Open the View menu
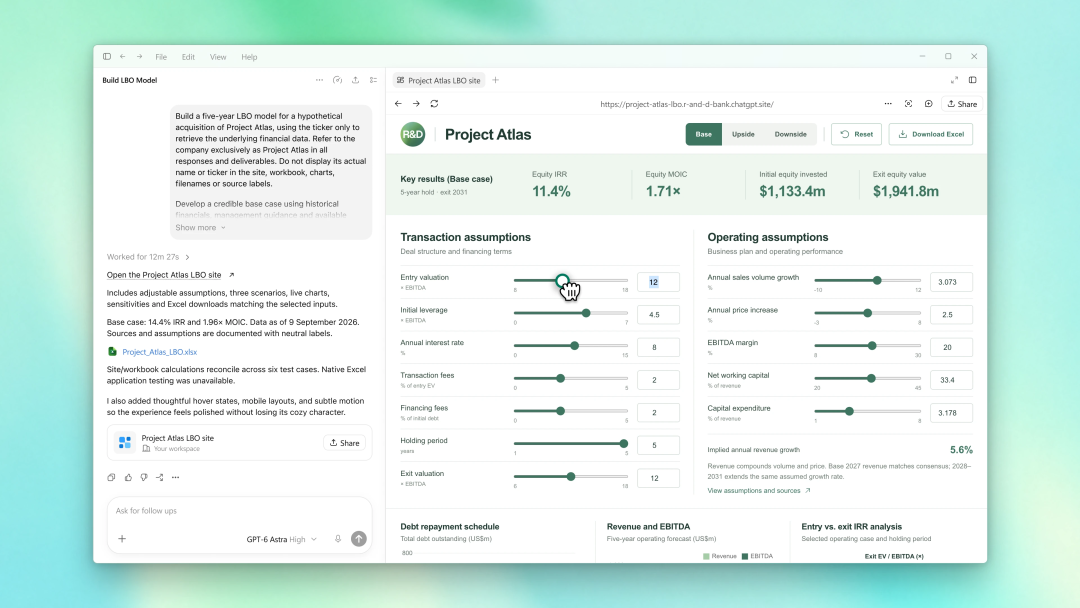 click(218, 57)
